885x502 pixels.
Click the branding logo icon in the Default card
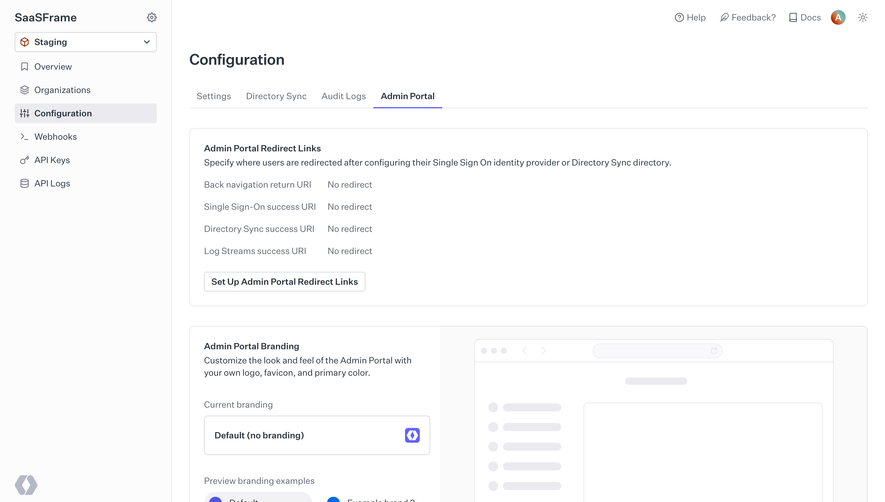click(412, 435)
